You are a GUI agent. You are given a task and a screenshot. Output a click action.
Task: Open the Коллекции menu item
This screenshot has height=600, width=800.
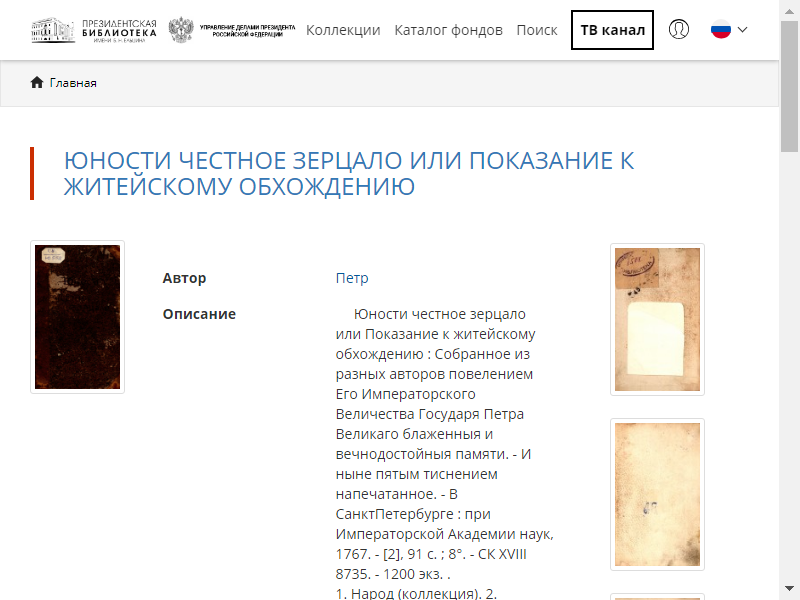(x=343, y=30)
